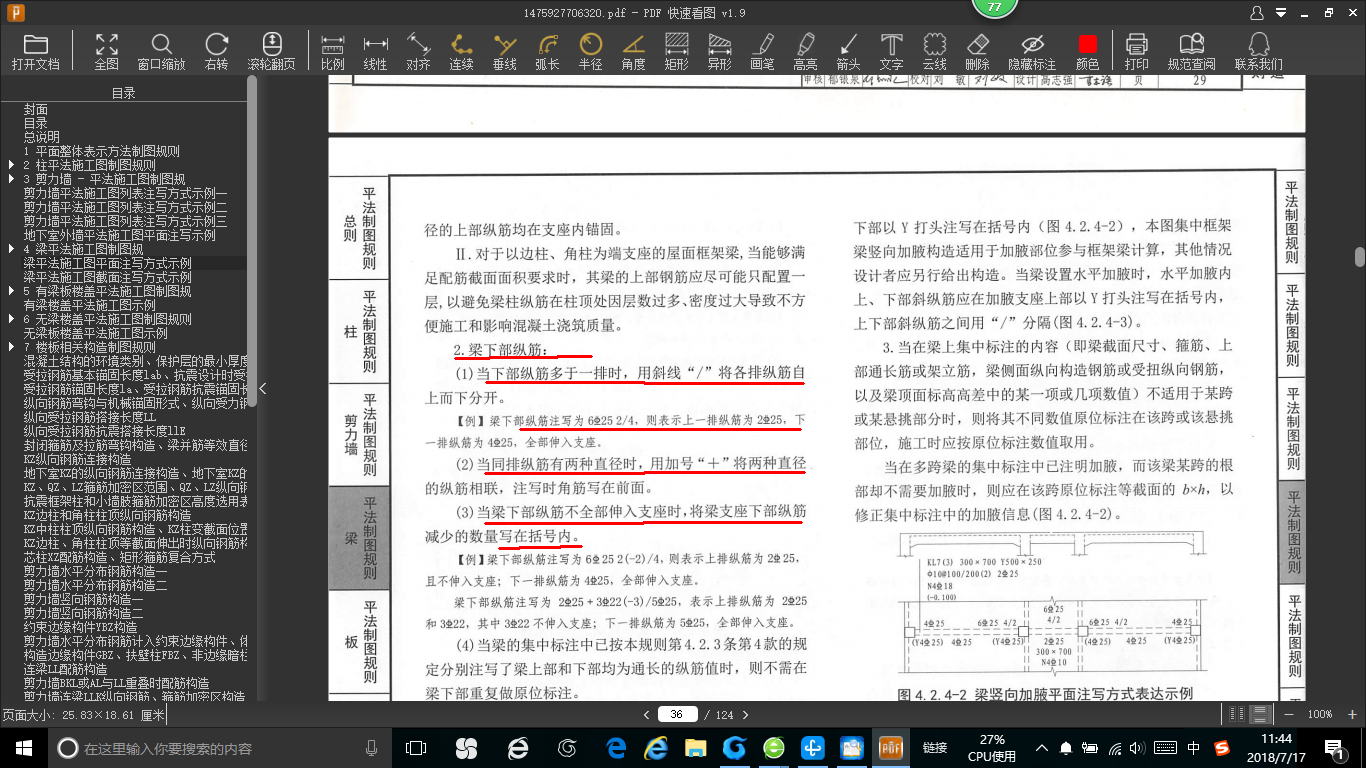The image size is (1366, 768).
Task: Select the 文字 text annotation tool
Action: click(x=891, y=50)
